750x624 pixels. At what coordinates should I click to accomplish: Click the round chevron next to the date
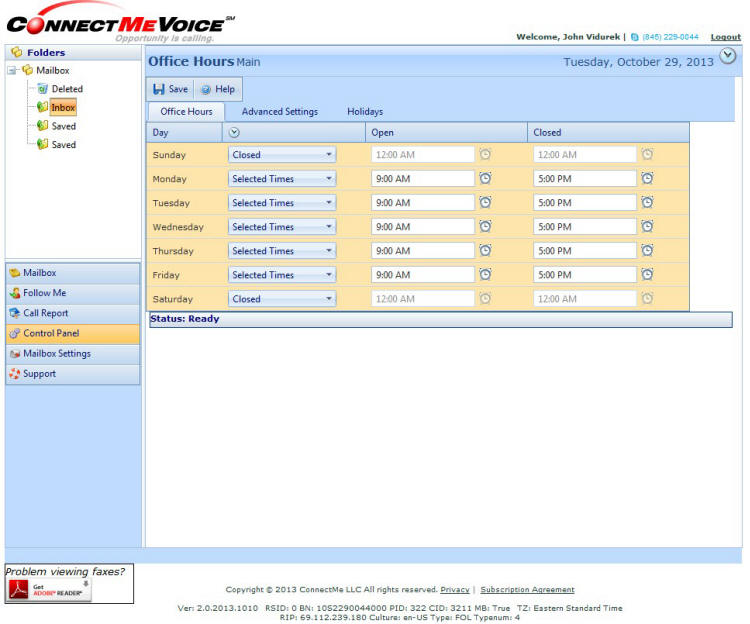point(728,56)
